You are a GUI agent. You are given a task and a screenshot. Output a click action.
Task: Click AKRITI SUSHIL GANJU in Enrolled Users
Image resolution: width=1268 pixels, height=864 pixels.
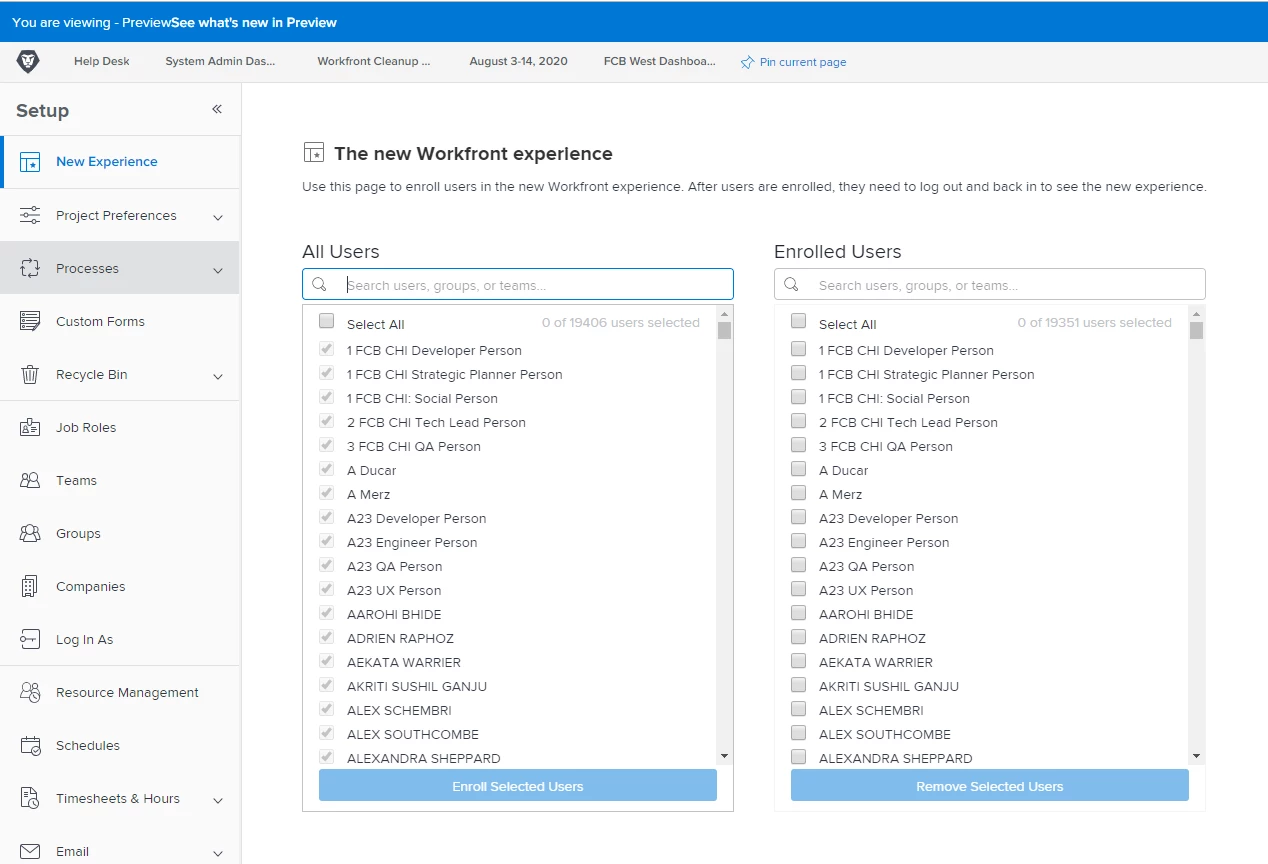point(889,686)
